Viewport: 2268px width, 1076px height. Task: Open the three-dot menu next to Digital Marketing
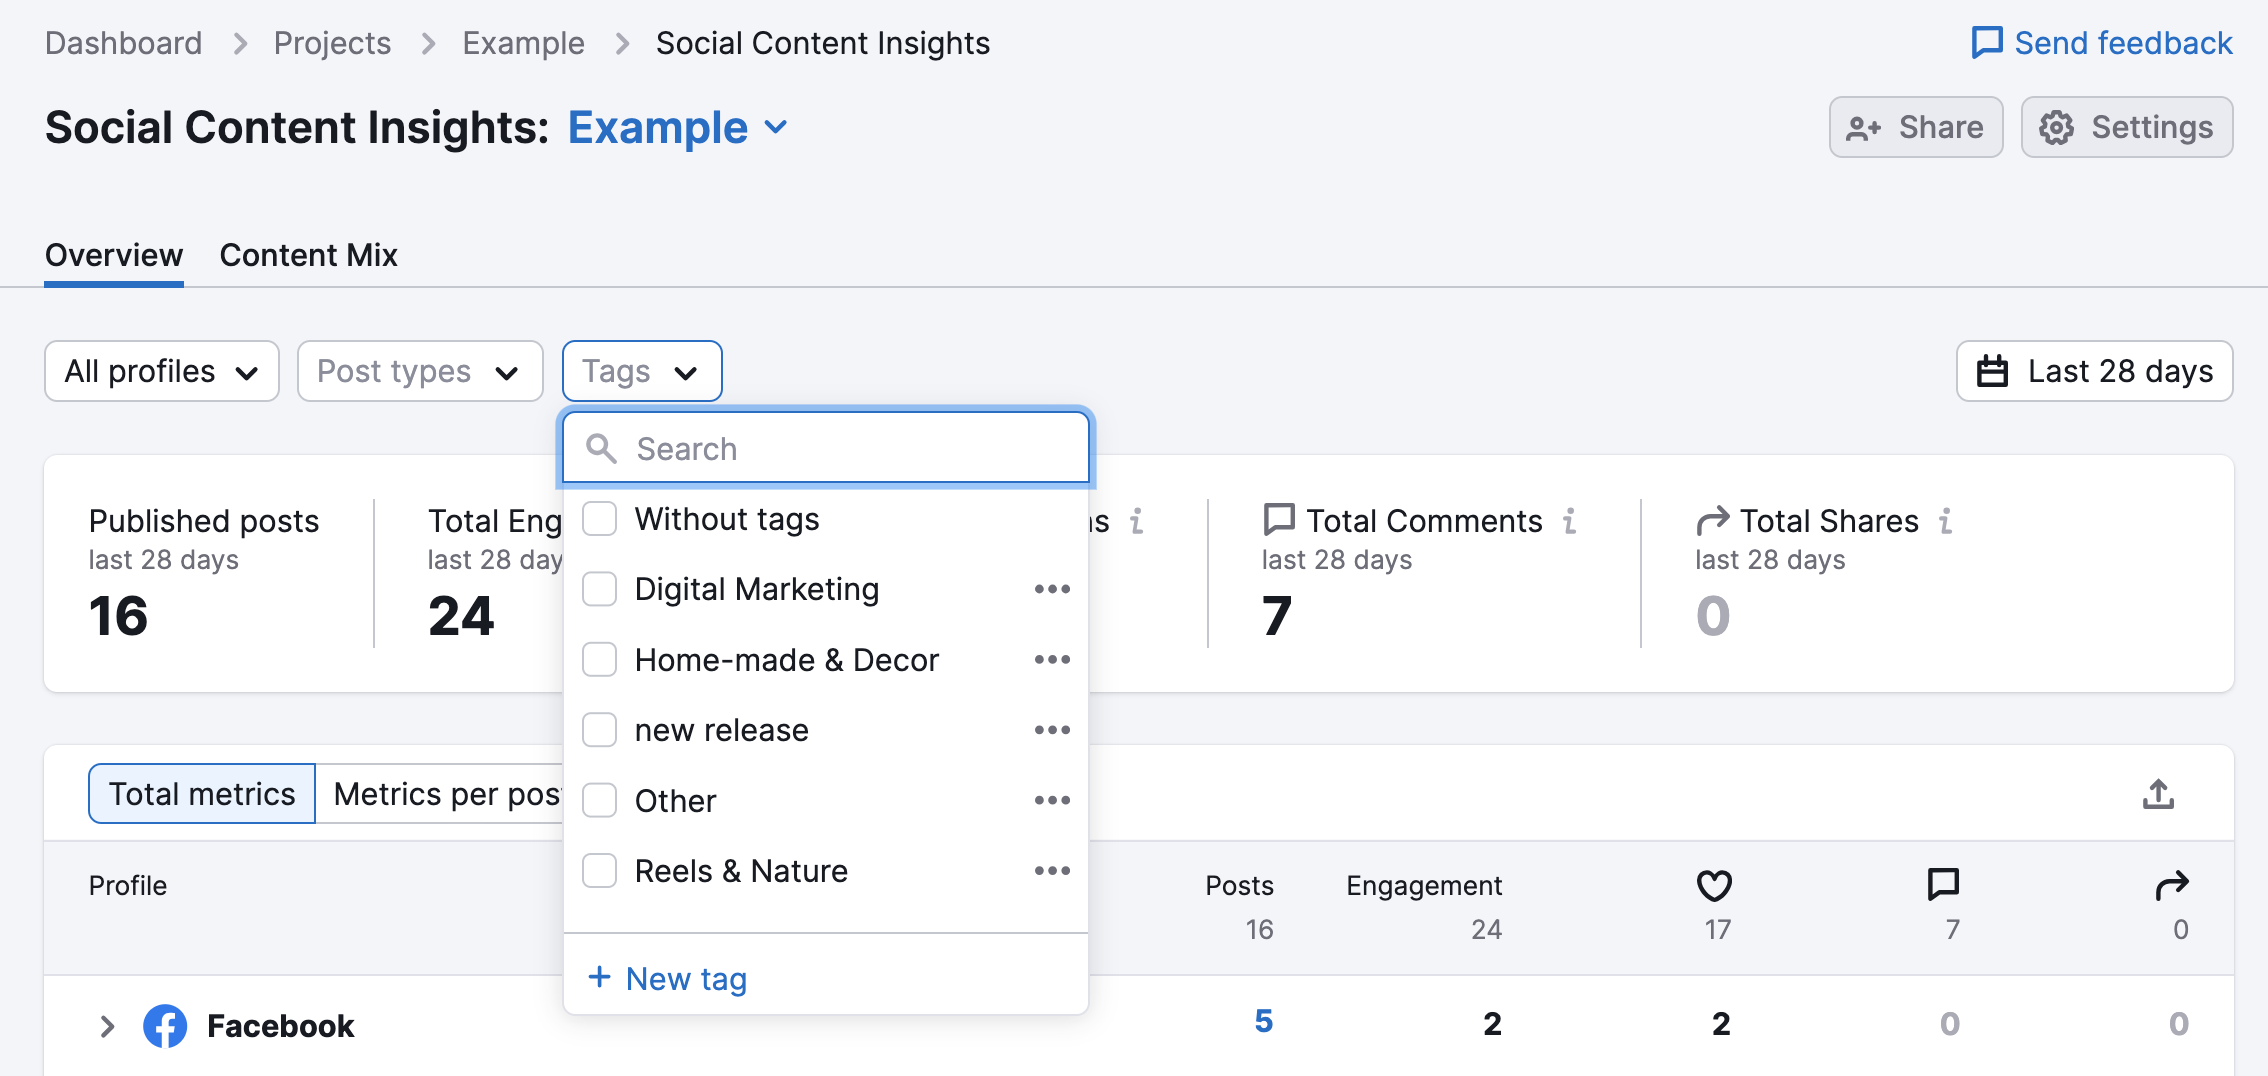[1051, 589]
